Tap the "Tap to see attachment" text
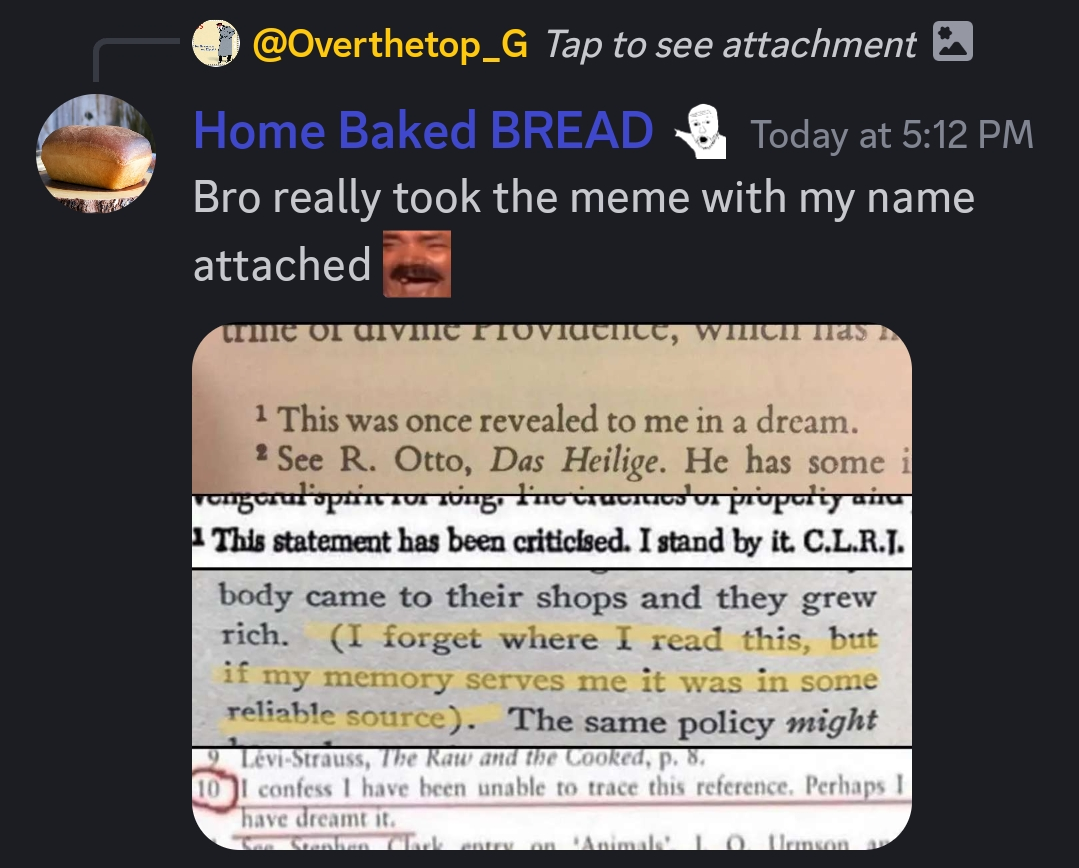1079x868 pixels. pos(731,45)
